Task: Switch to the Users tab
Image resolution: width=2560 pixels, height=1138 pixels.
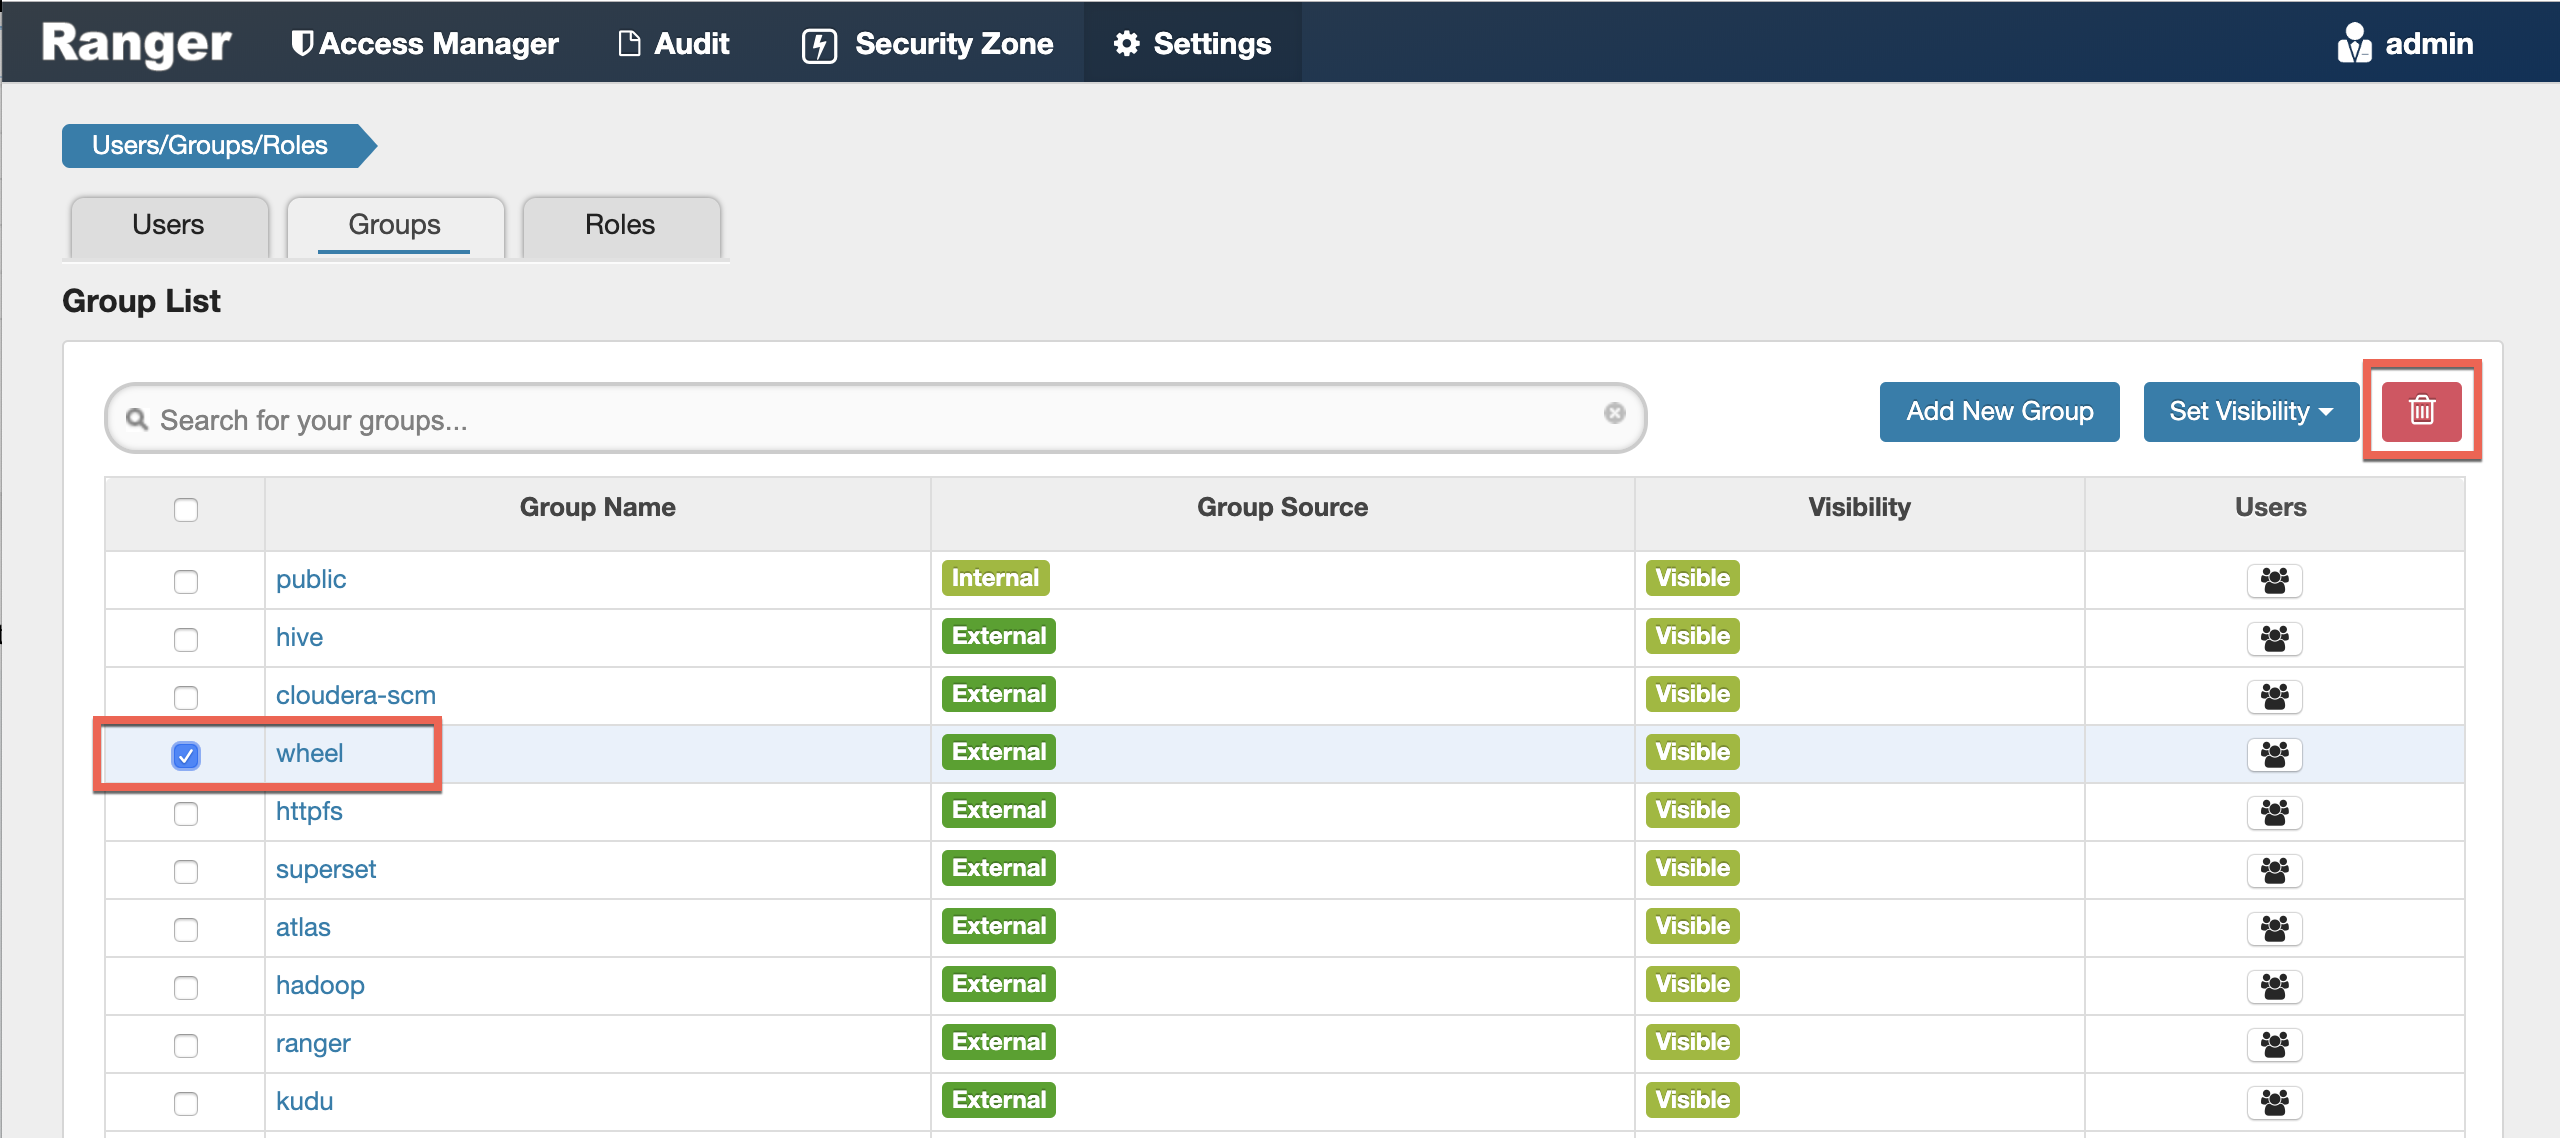Action: (x=168, y=225)
